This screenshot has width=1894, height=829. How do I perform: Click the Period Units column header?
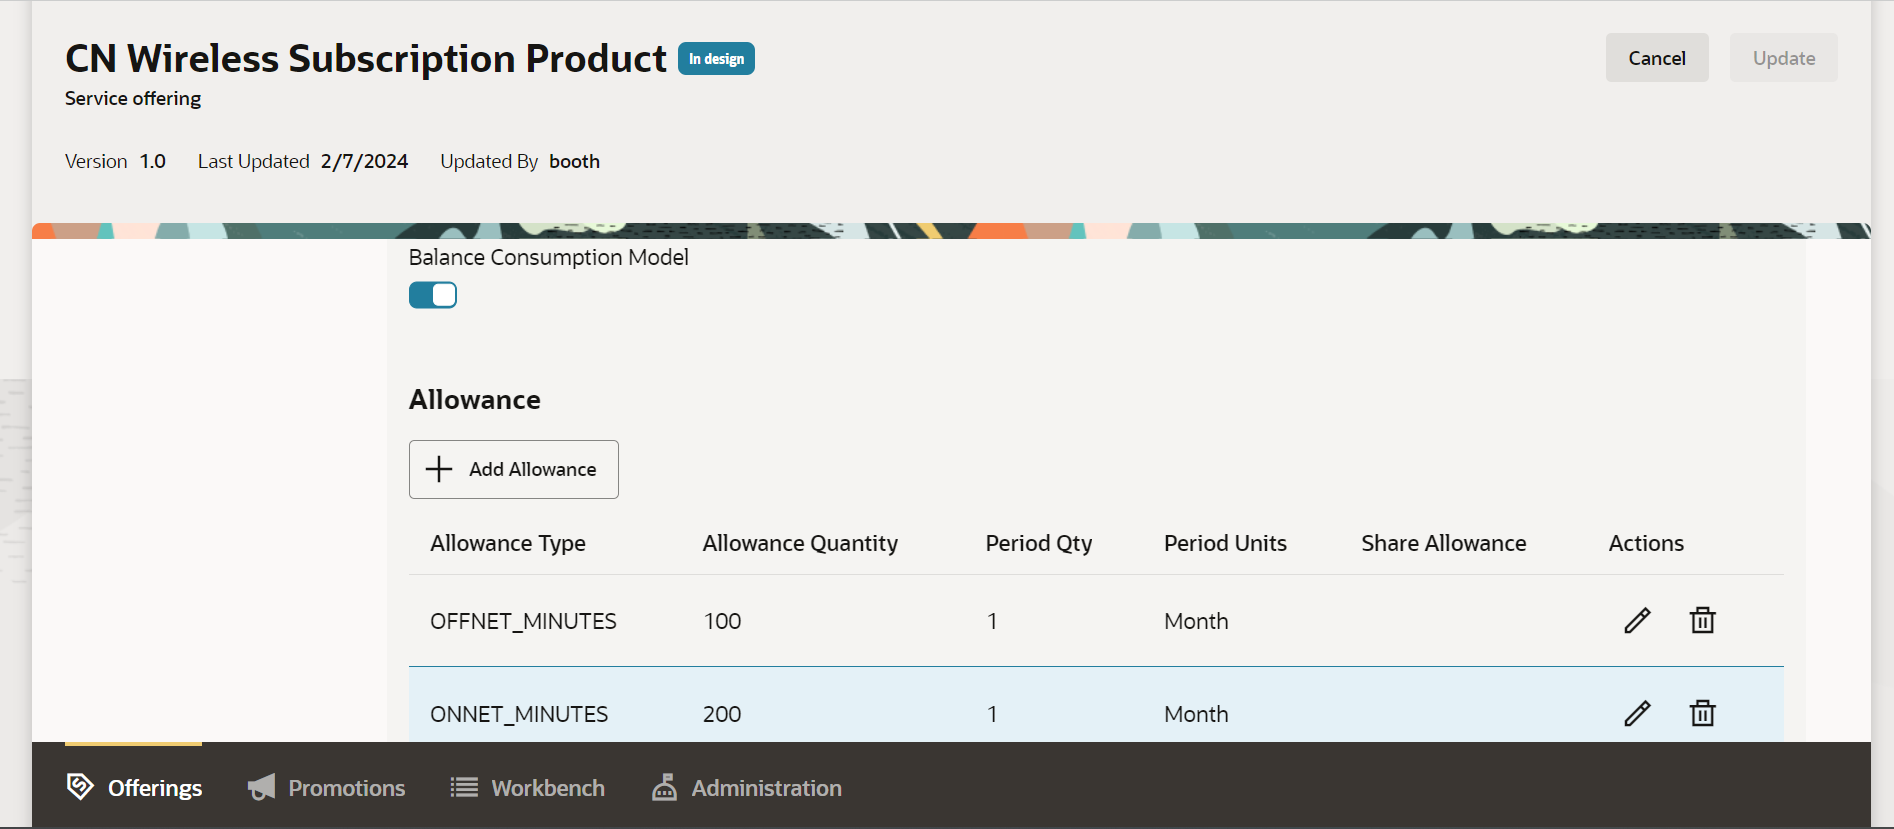click(1225, 543)
